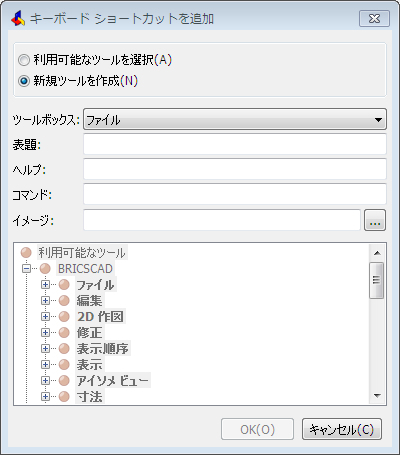Click into the 表題 text field
The height and width of the screenshot is (455, 400).
tap(235, 144)
